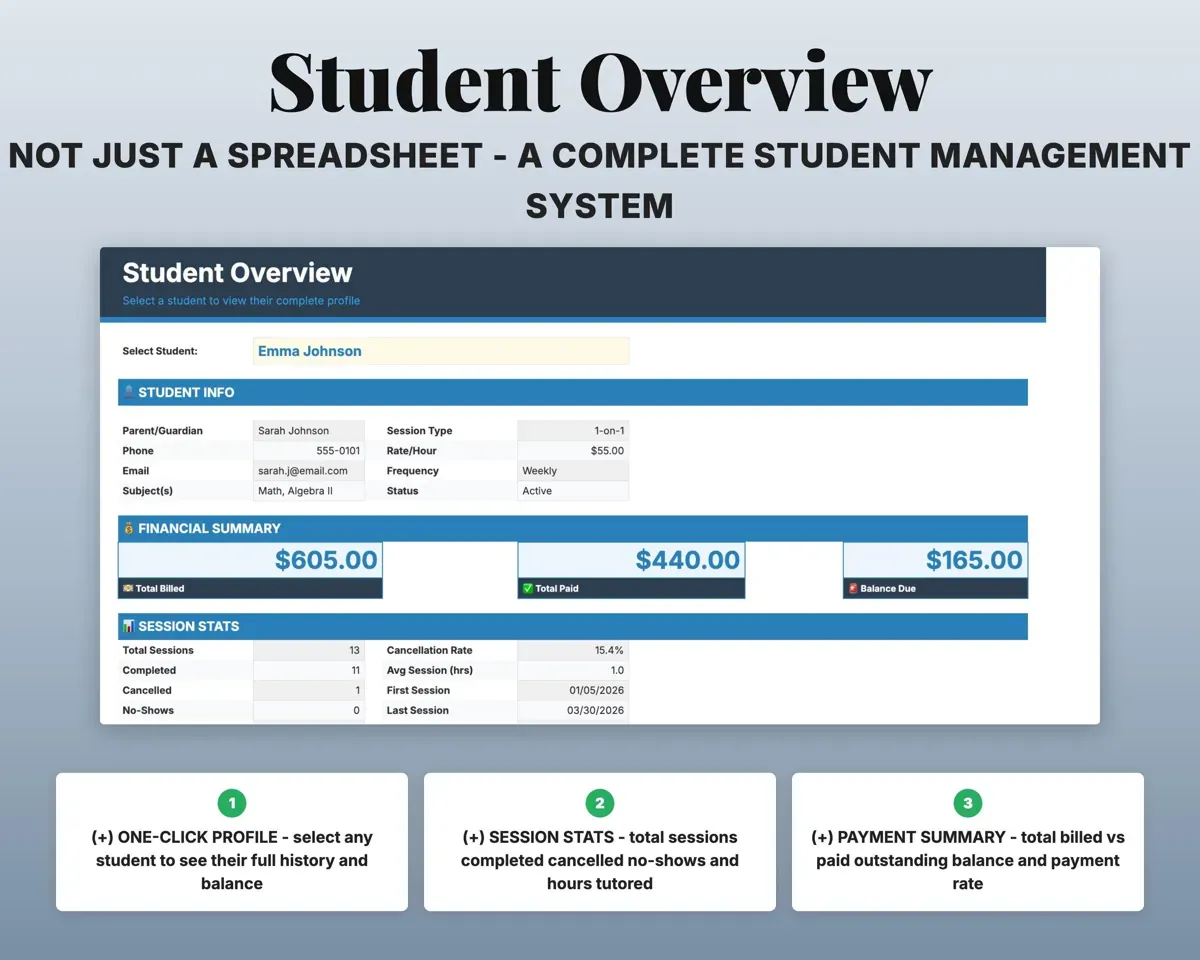This screenshot has width=1200, height=960.
Task: Click the ONE-CLICK PROFILE feature card
Action: pos(232,842)
